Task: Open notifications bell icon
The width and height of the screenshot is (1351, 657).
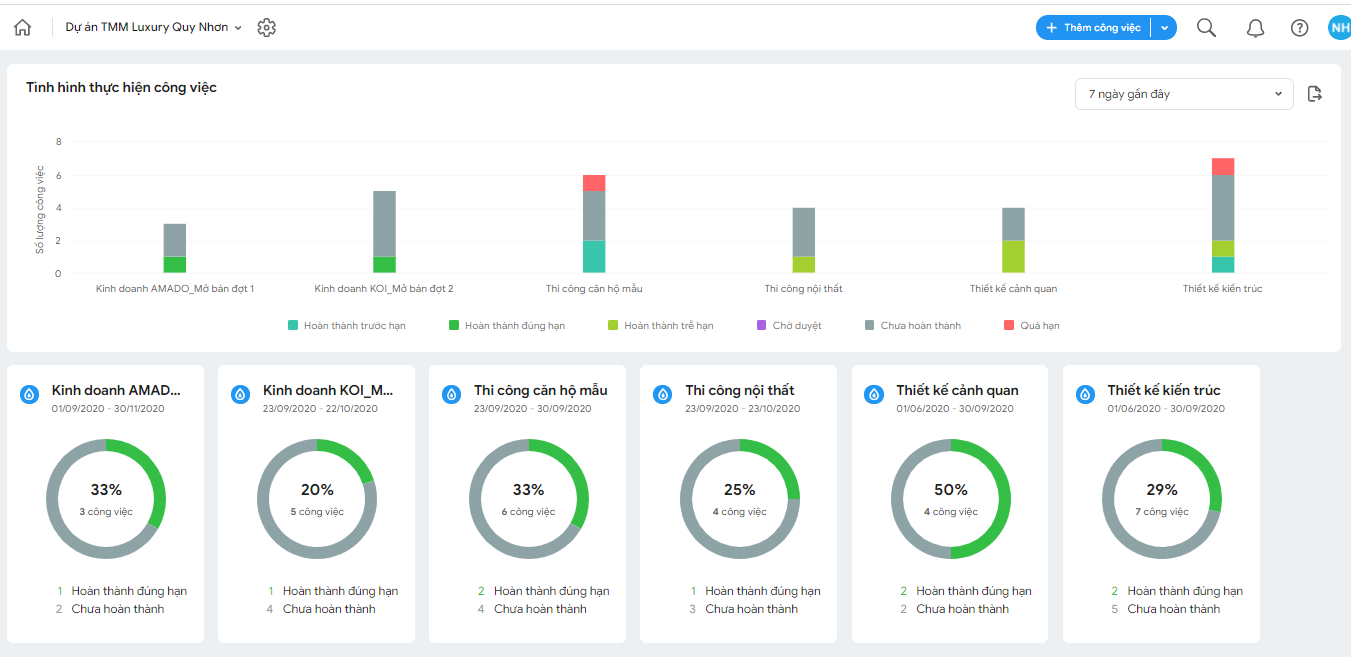Action: [1256, 28]
